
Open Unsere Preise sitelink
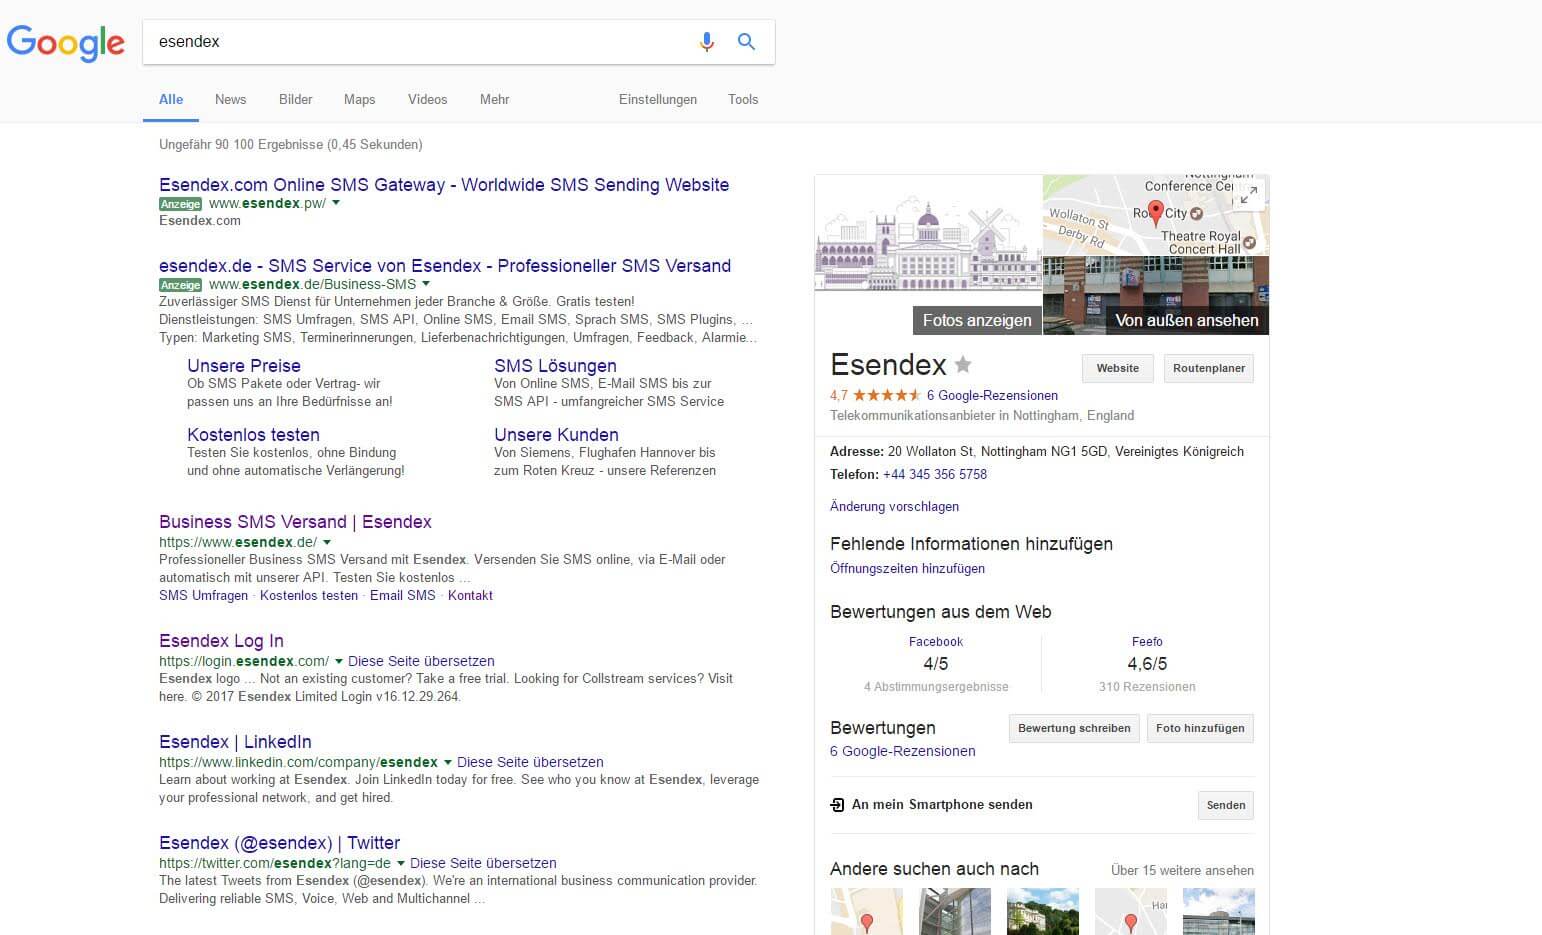(244, 366)
